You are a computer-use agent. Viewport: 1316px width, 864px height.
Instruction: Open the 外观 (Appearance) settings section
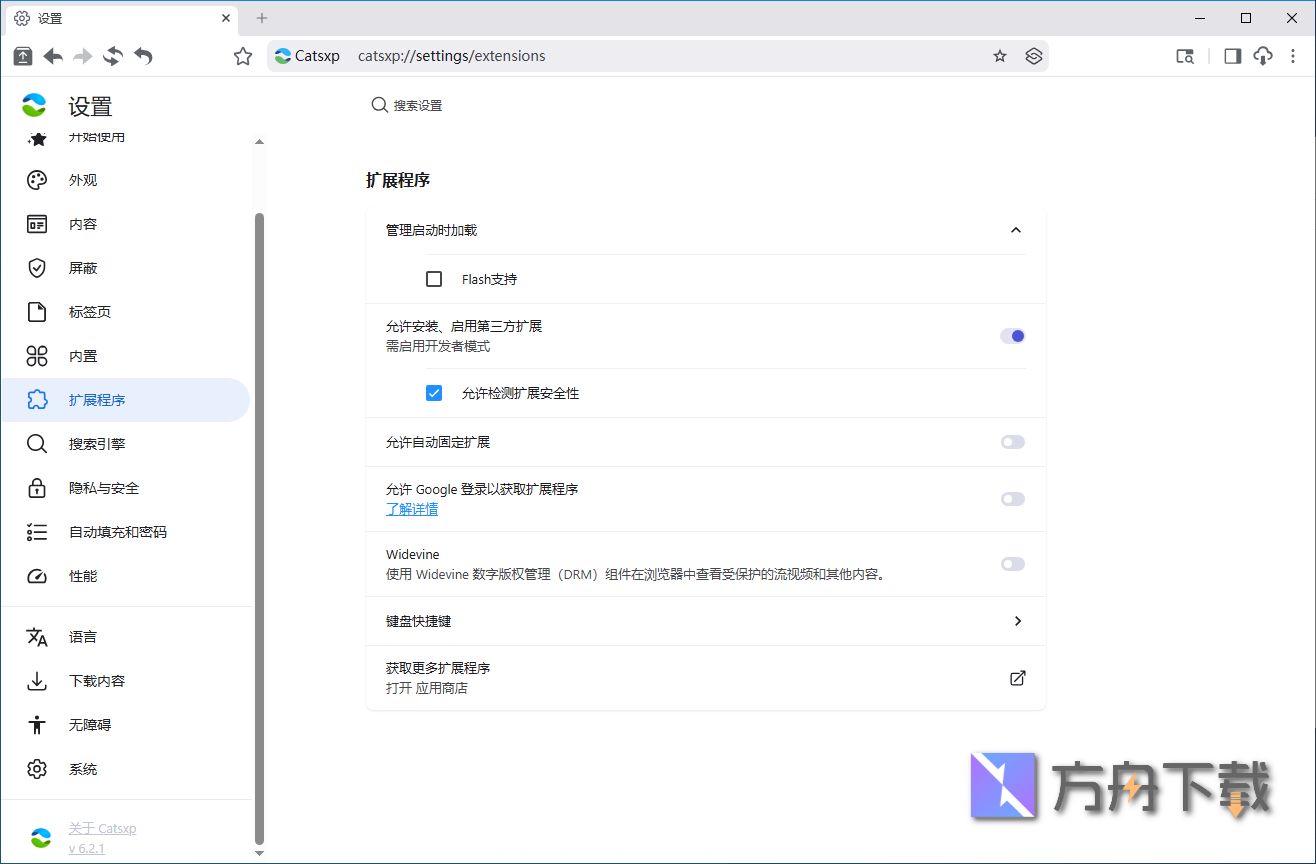[83, 180]
